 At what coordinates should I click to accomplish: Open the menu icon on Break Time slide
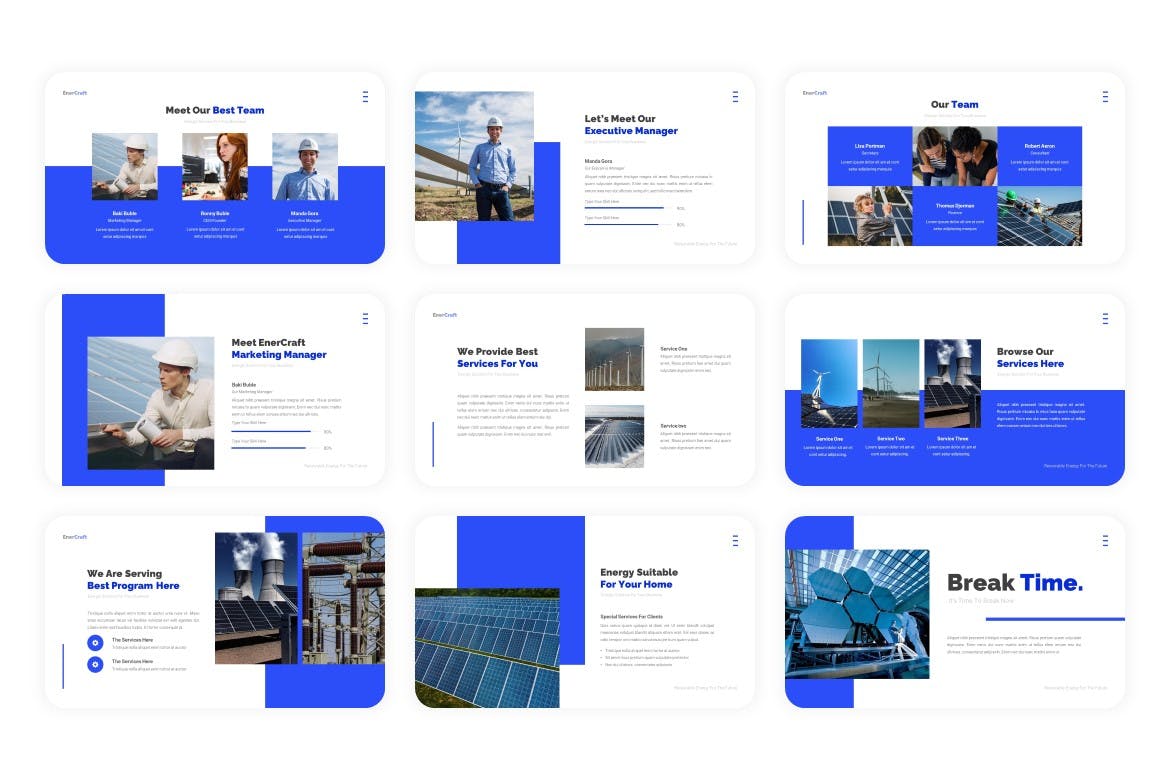pos(1105,541)
